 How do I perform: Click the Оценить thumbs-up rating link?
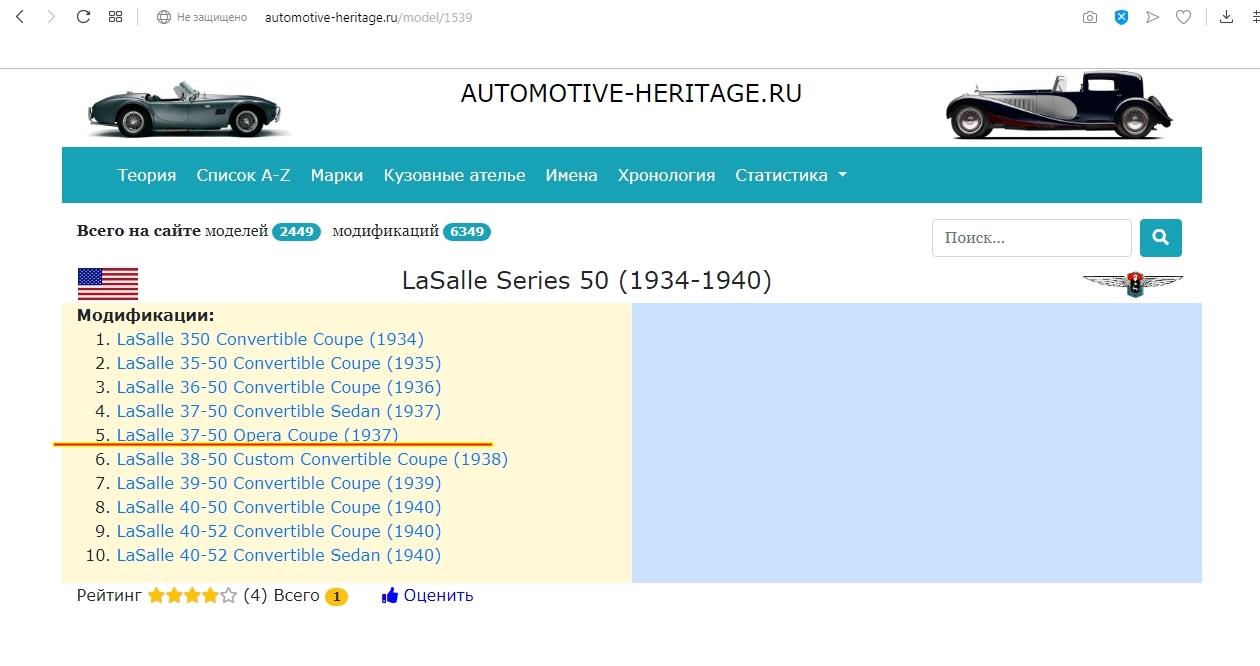pyautogui.click(x=427, y=596)
